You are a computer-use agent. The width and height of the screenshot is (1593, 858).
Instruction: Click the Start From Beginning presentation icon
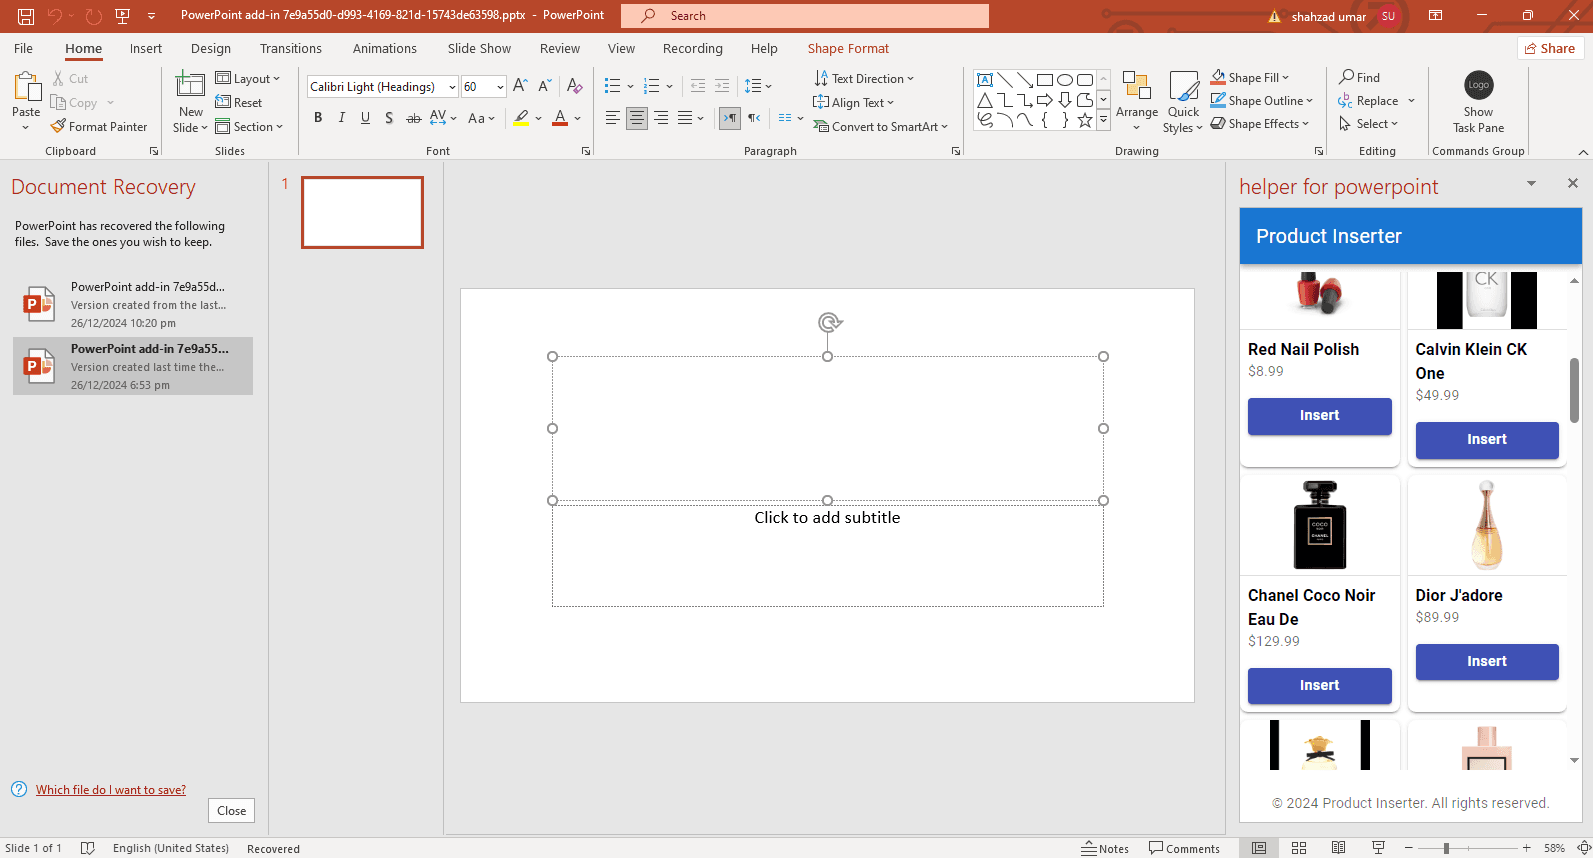[x=123, y=16]
